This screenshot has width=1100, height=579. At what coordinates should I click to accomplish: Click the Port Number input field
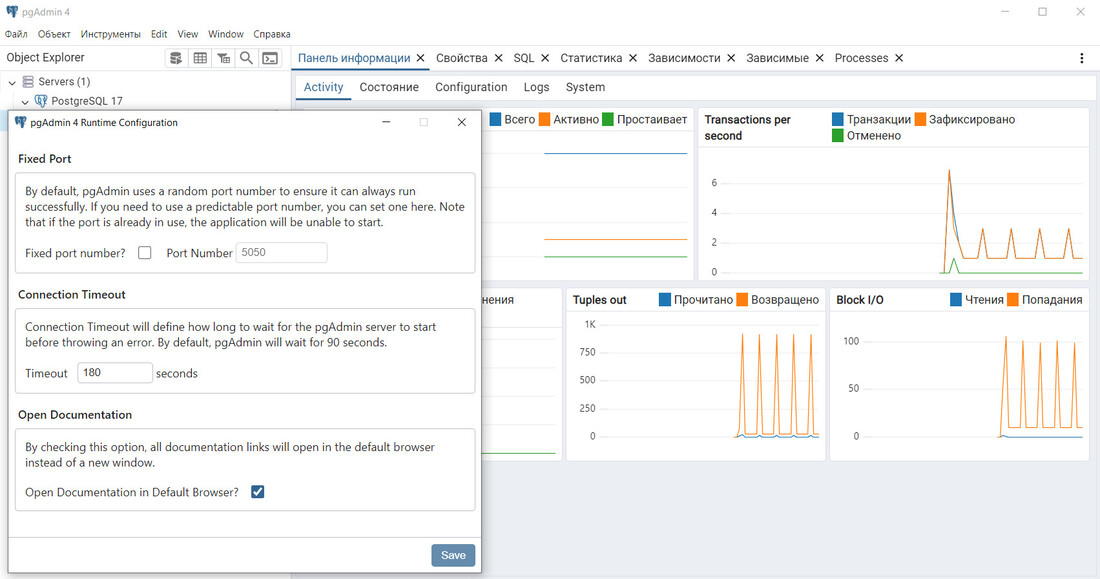[281, 253]
